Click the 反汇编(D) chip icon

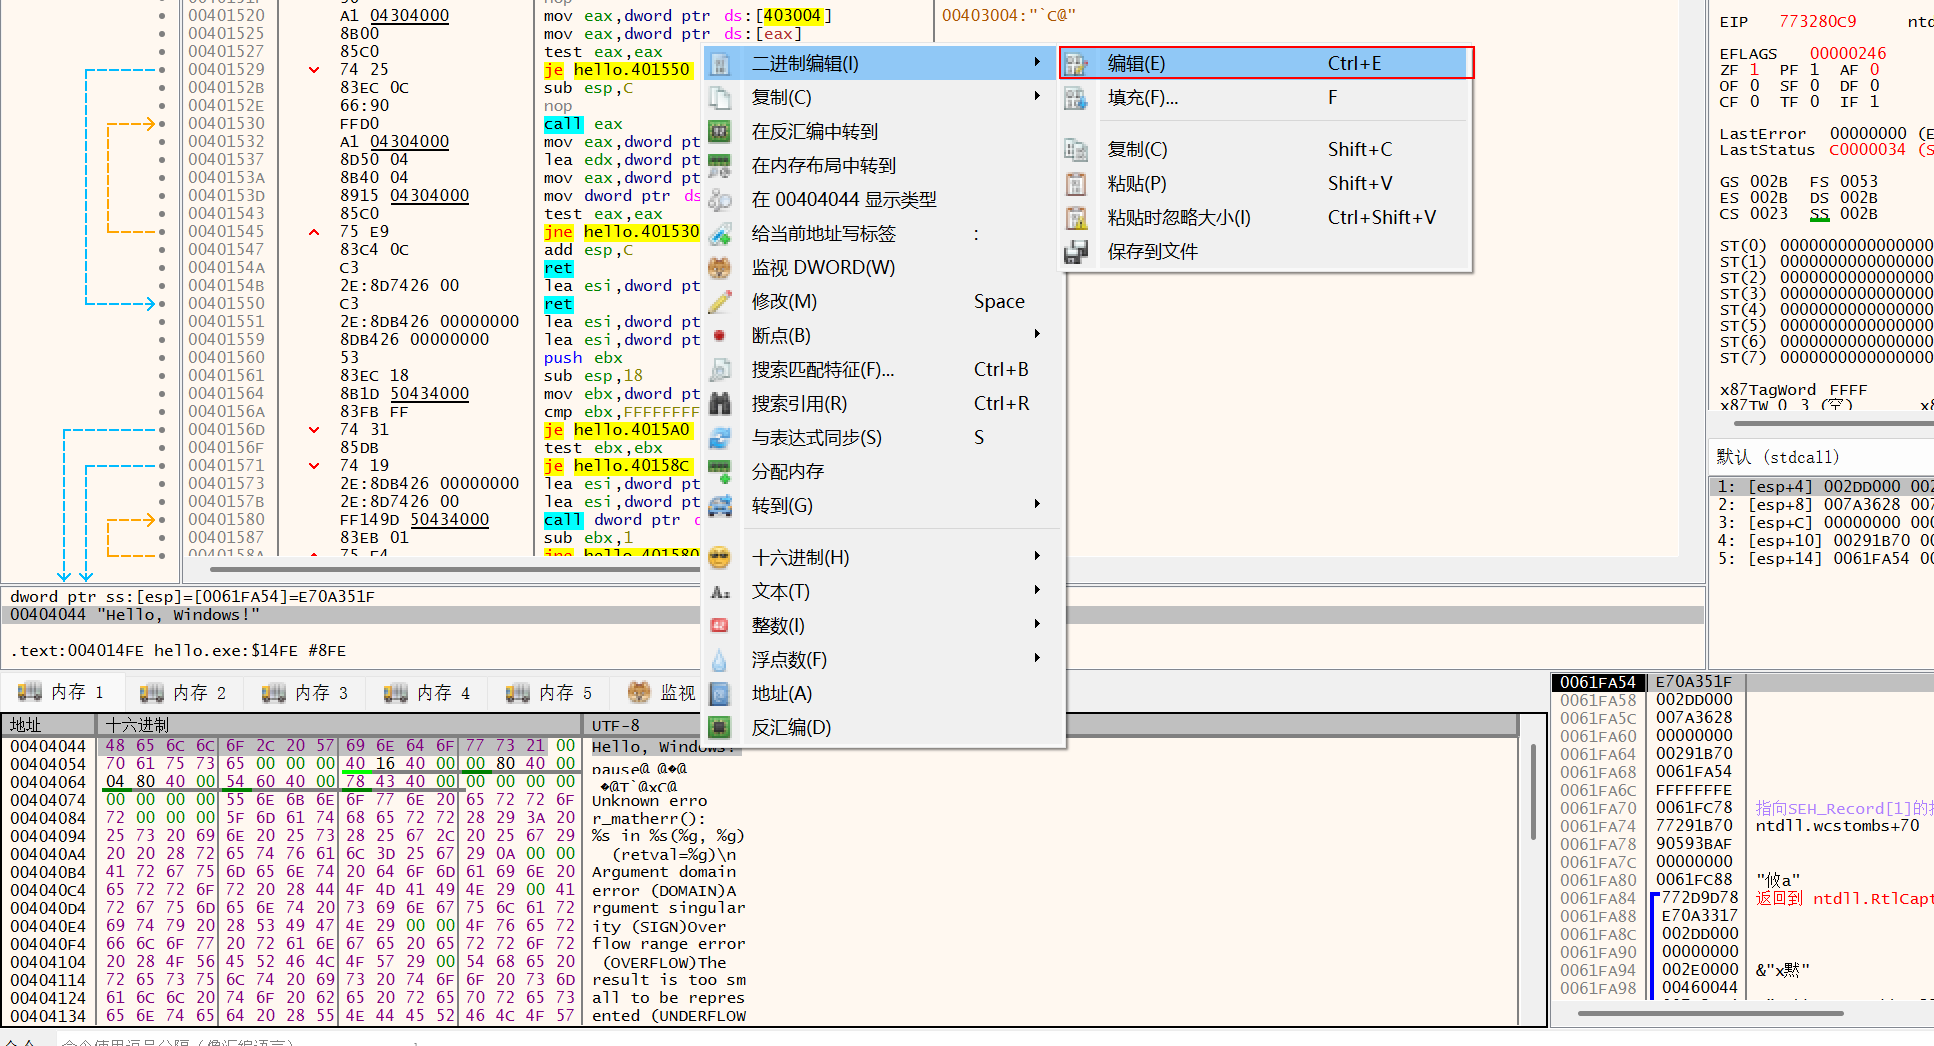(x=720, y=728)
